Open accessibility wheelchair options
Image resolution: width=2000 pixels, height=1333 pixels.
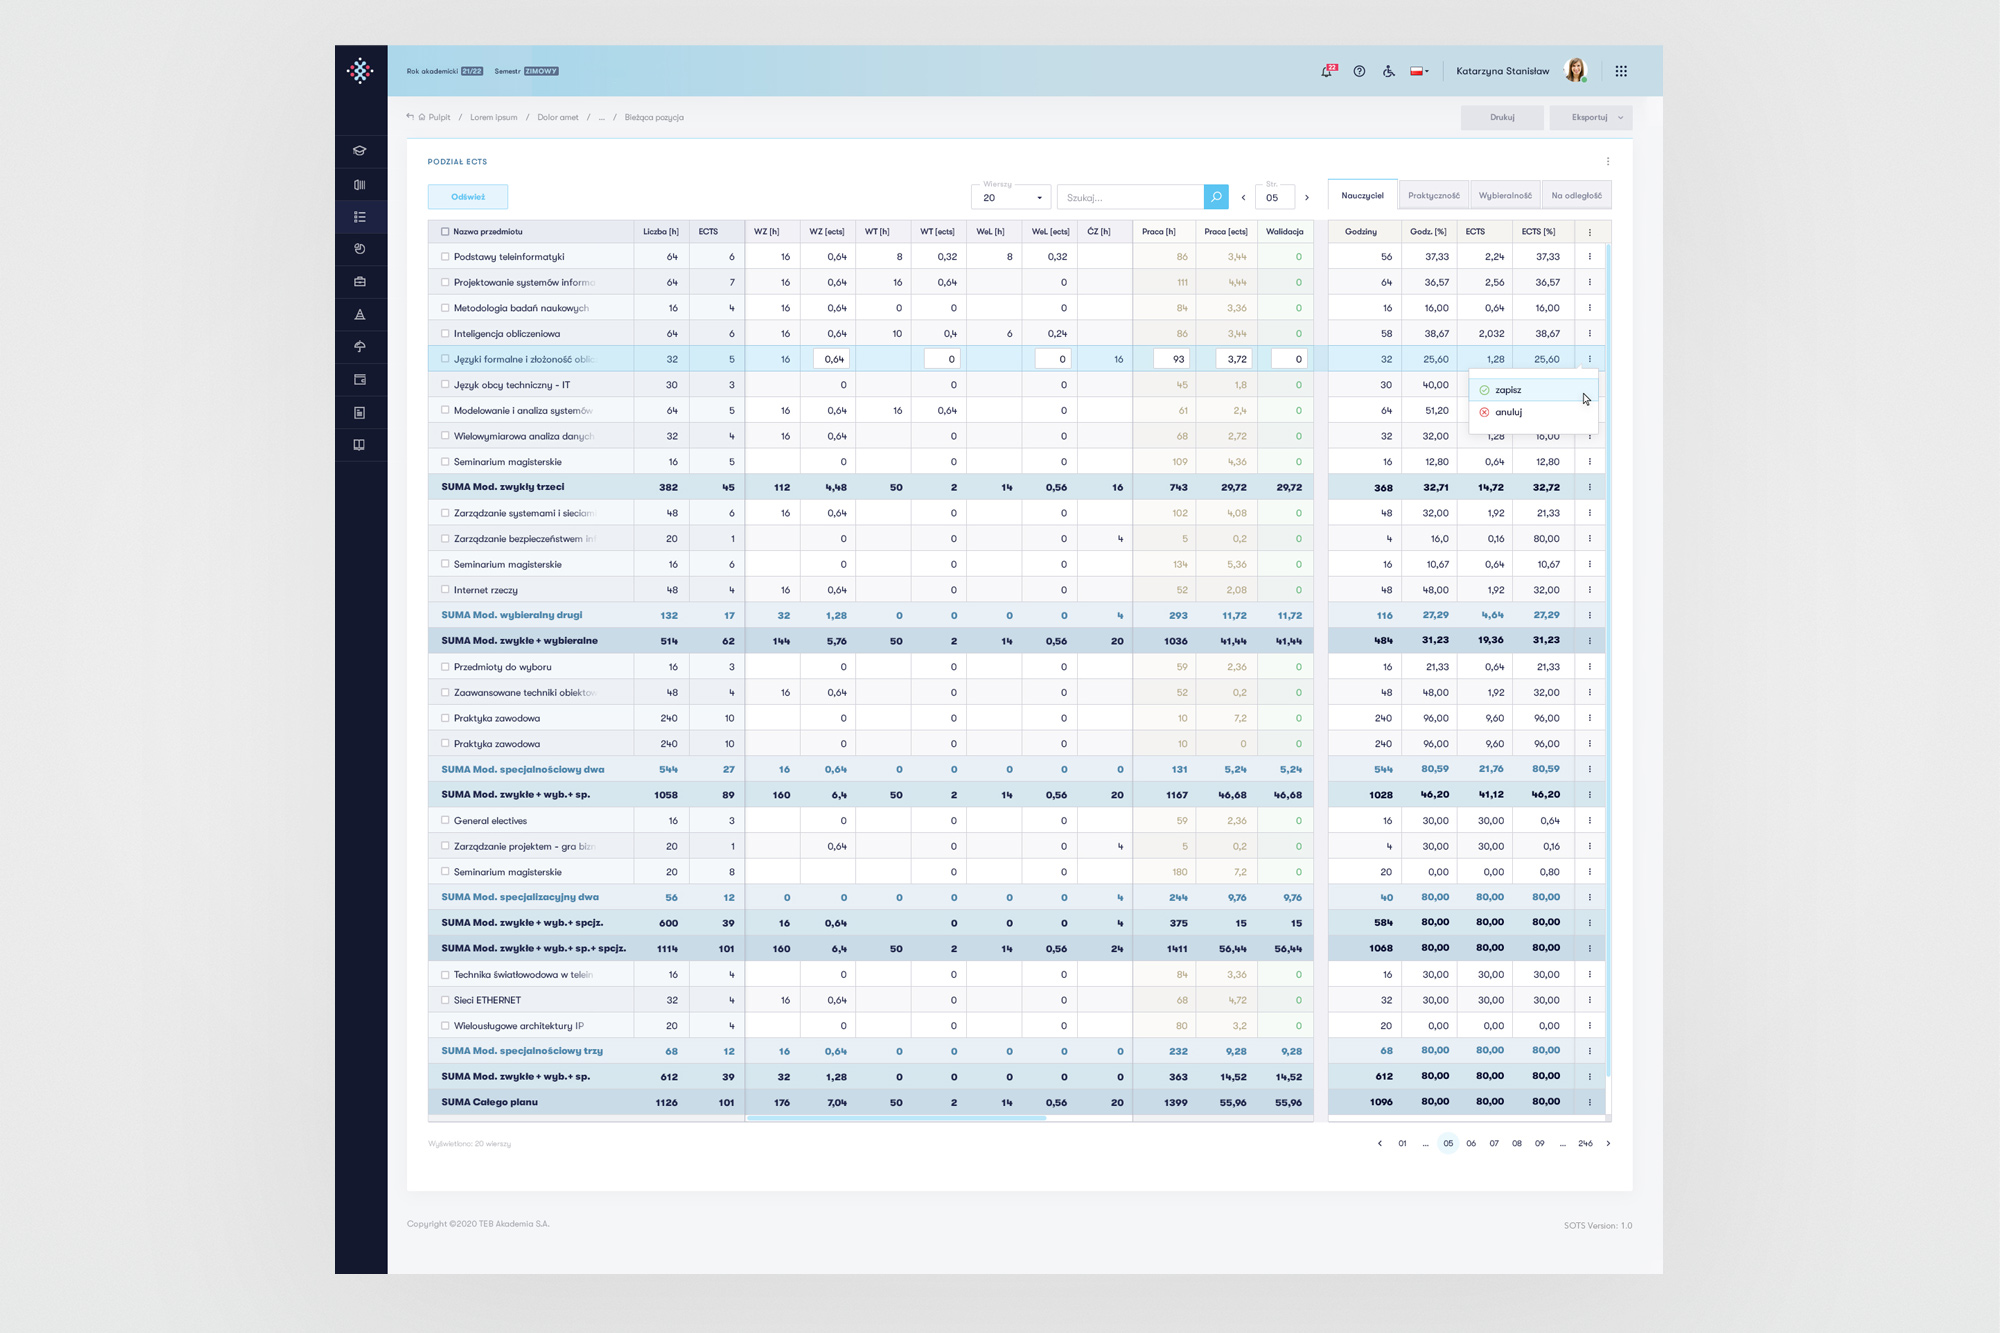(1389, 71)
